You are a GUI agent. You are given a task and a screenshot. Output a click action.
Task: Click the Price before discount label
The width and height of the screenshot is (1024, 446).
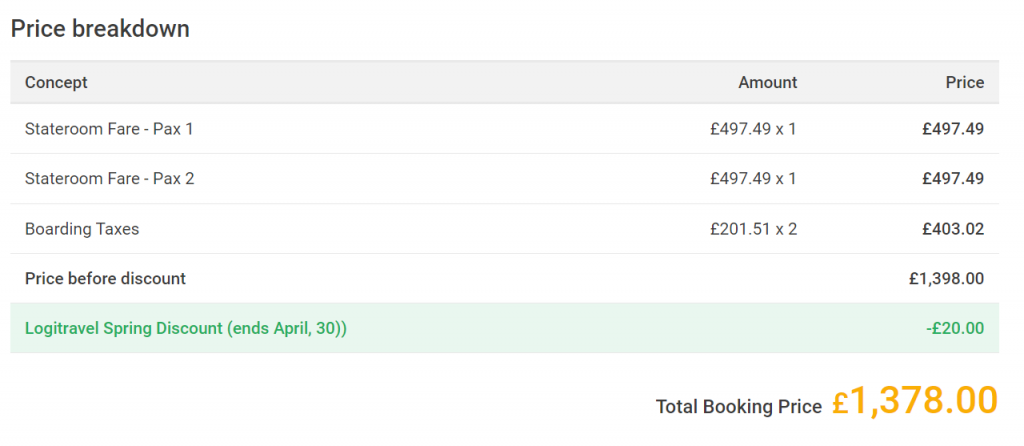(105, 278)
